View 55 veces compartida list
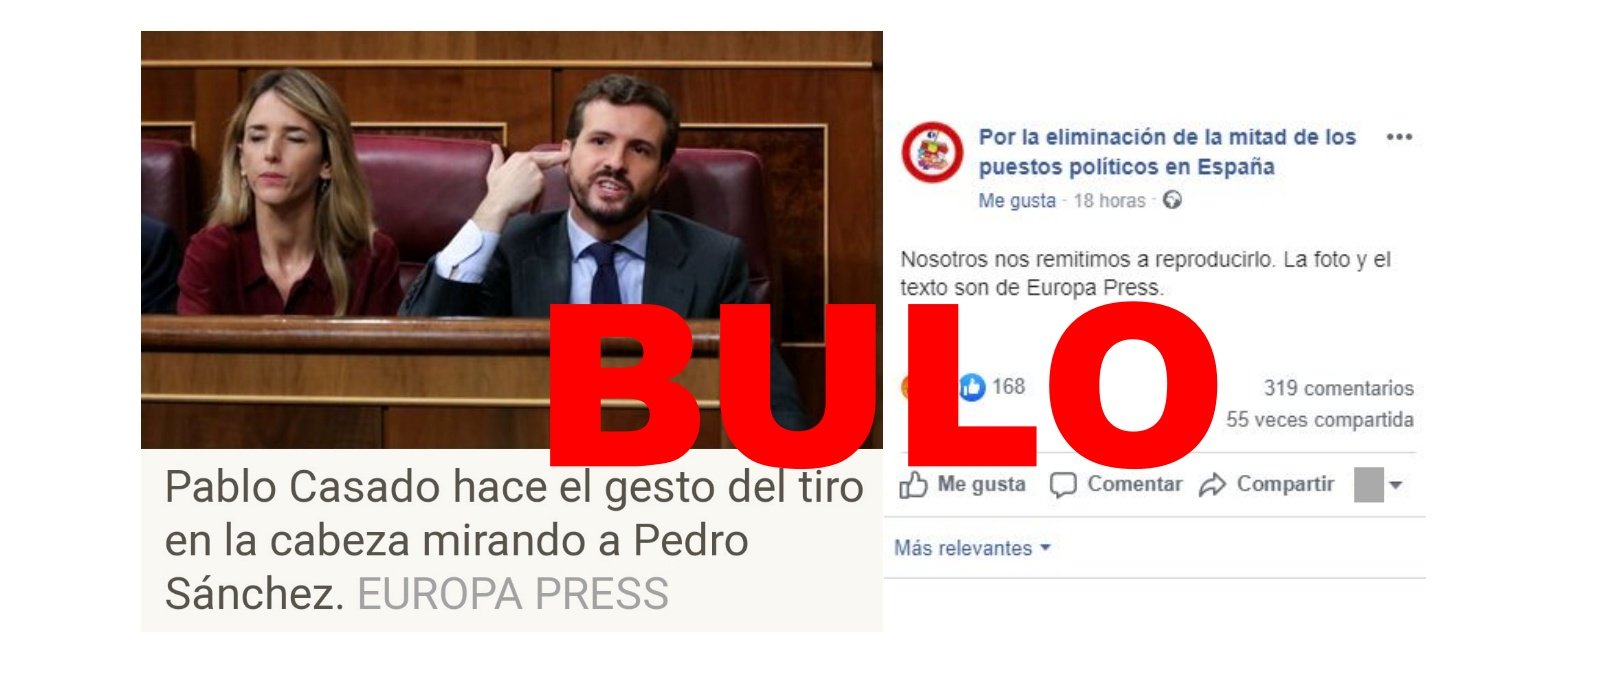 [1320, 419]
